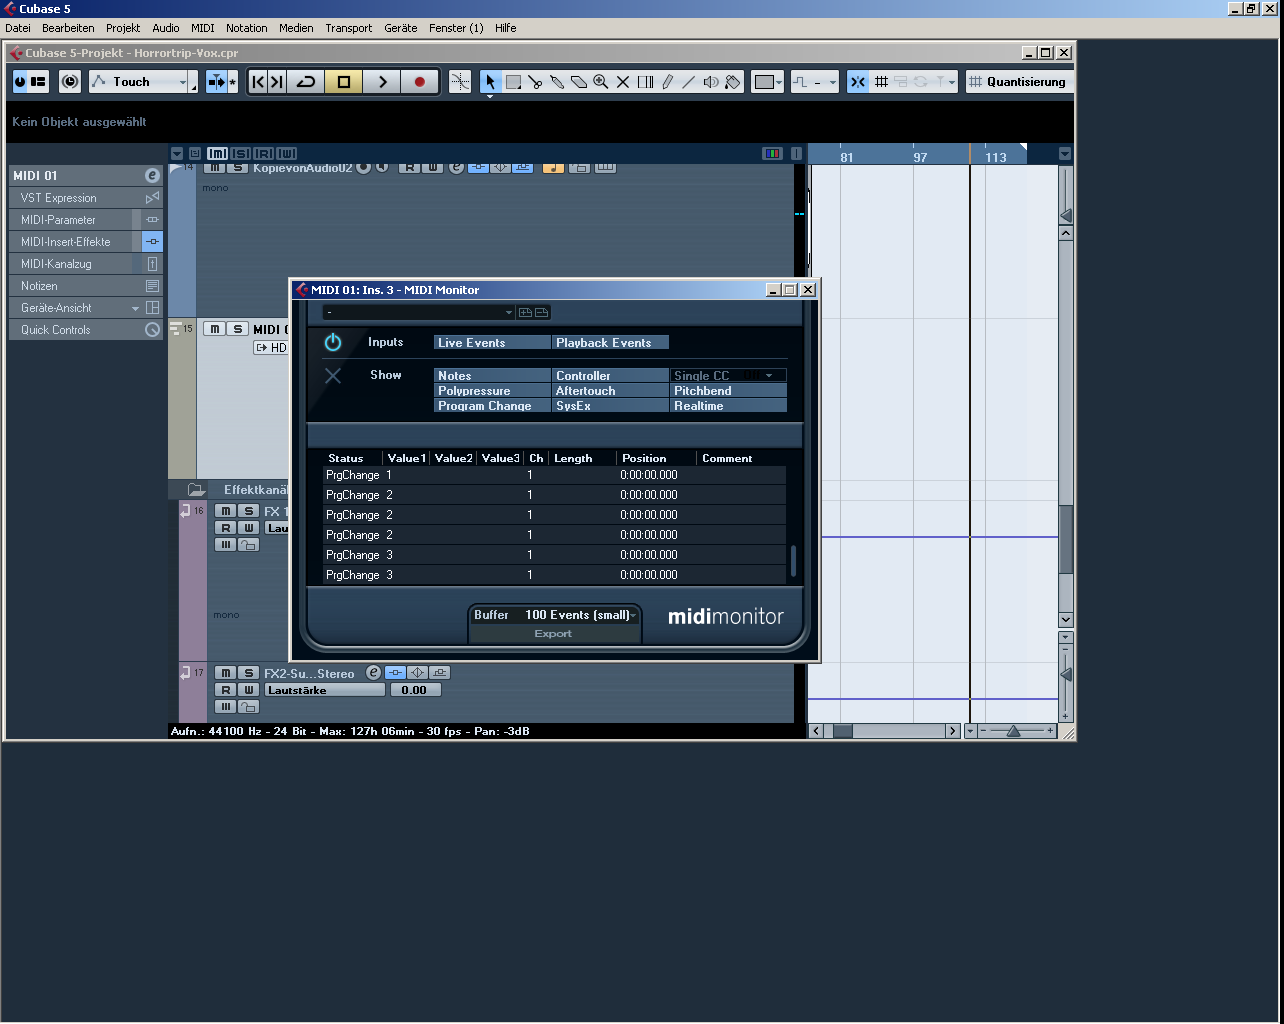Open the Buffer 100 Events dropdown
The height and width of the screenshot is (1024, 1284).
point(580,615)
